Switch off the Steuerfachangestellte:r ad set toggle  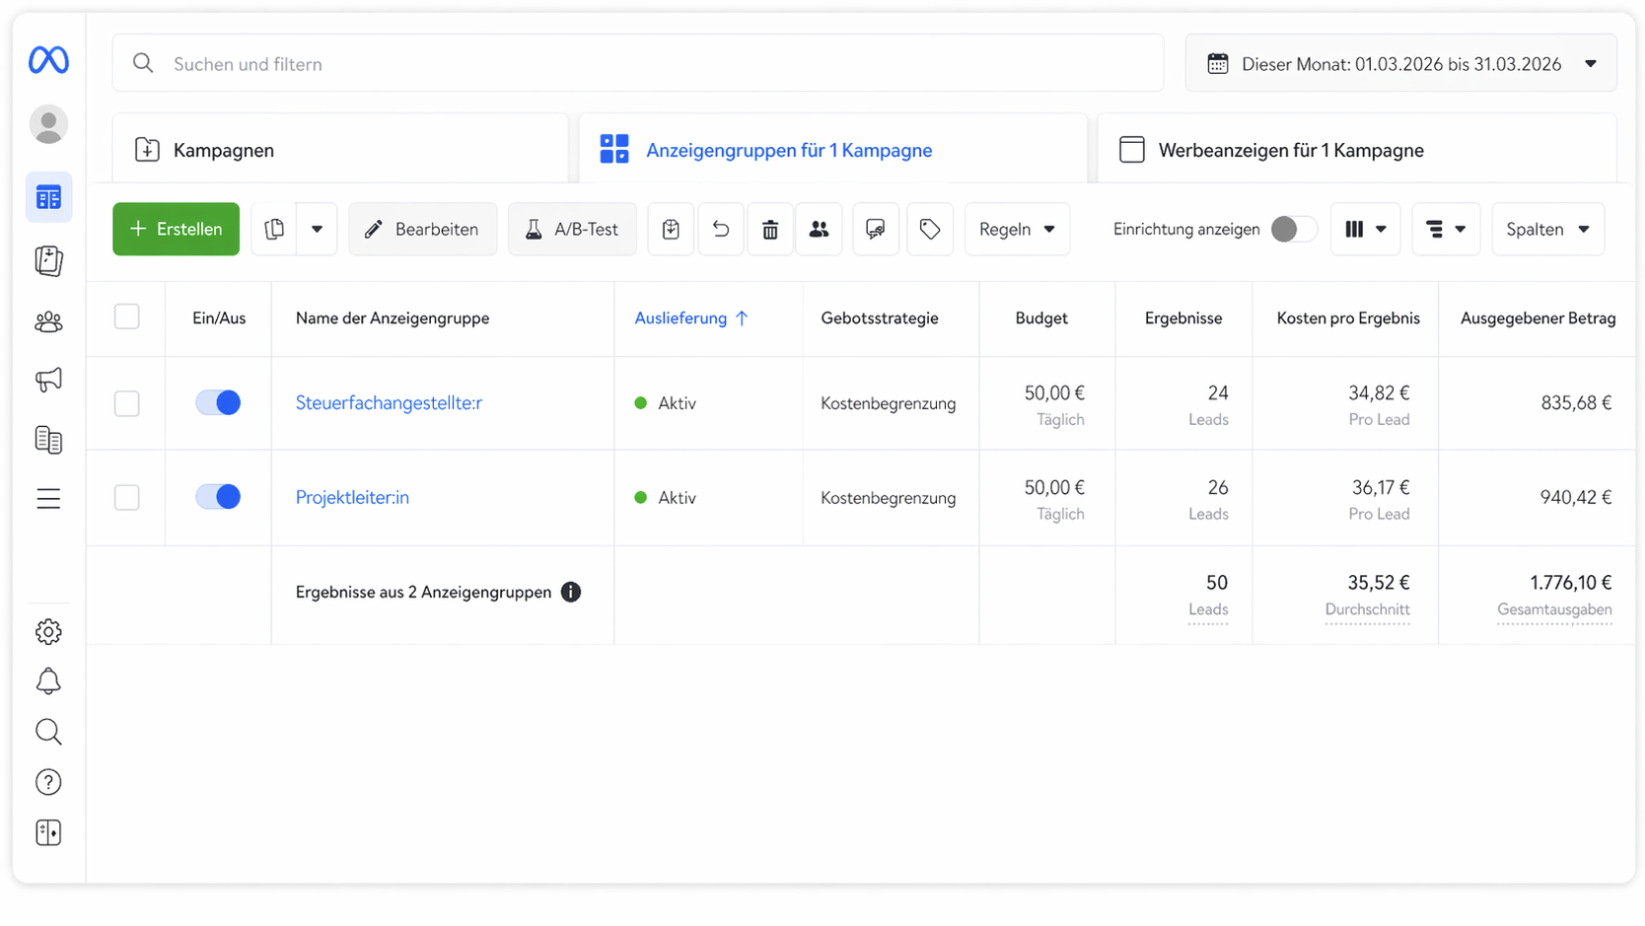(218, 403)
